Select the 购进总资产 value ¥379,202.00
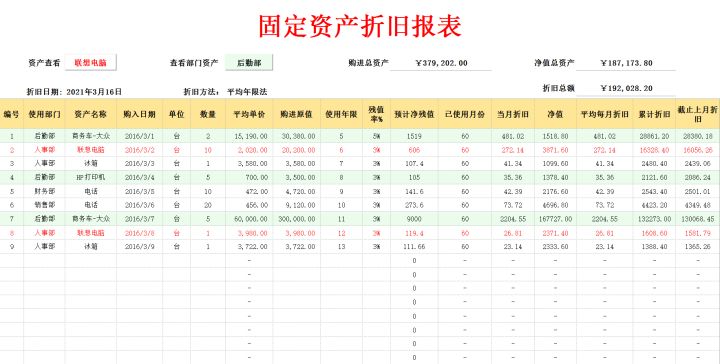This screenshot has width=720, height=364. point(441,63)
